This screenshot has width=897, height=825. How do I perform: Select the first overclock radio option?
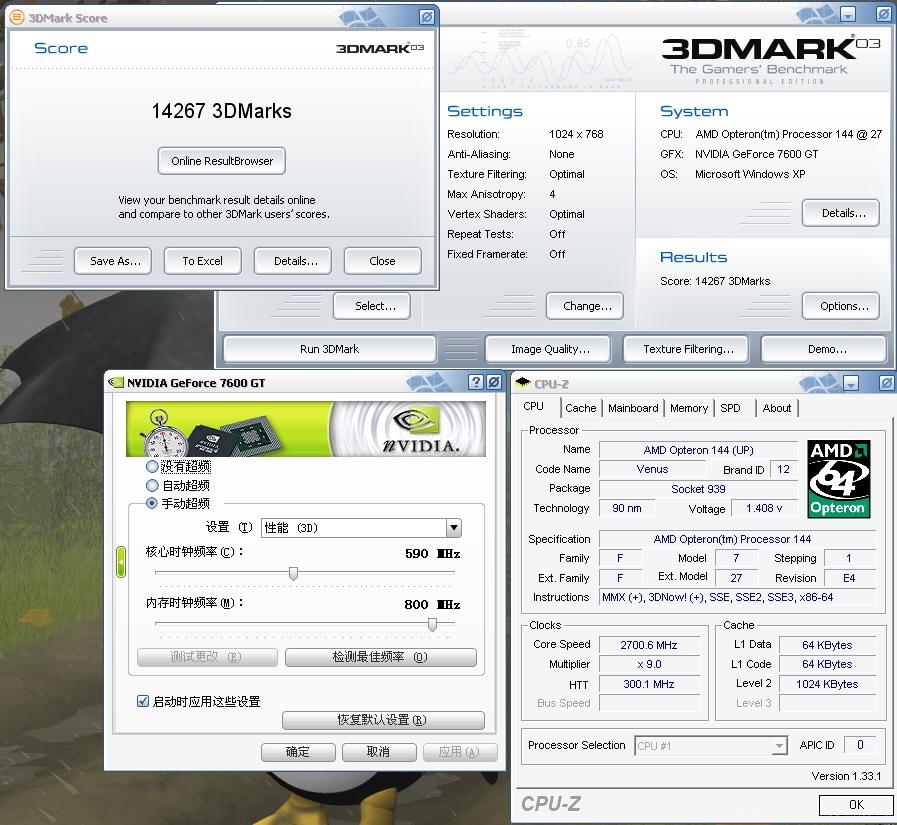[152, 466]
